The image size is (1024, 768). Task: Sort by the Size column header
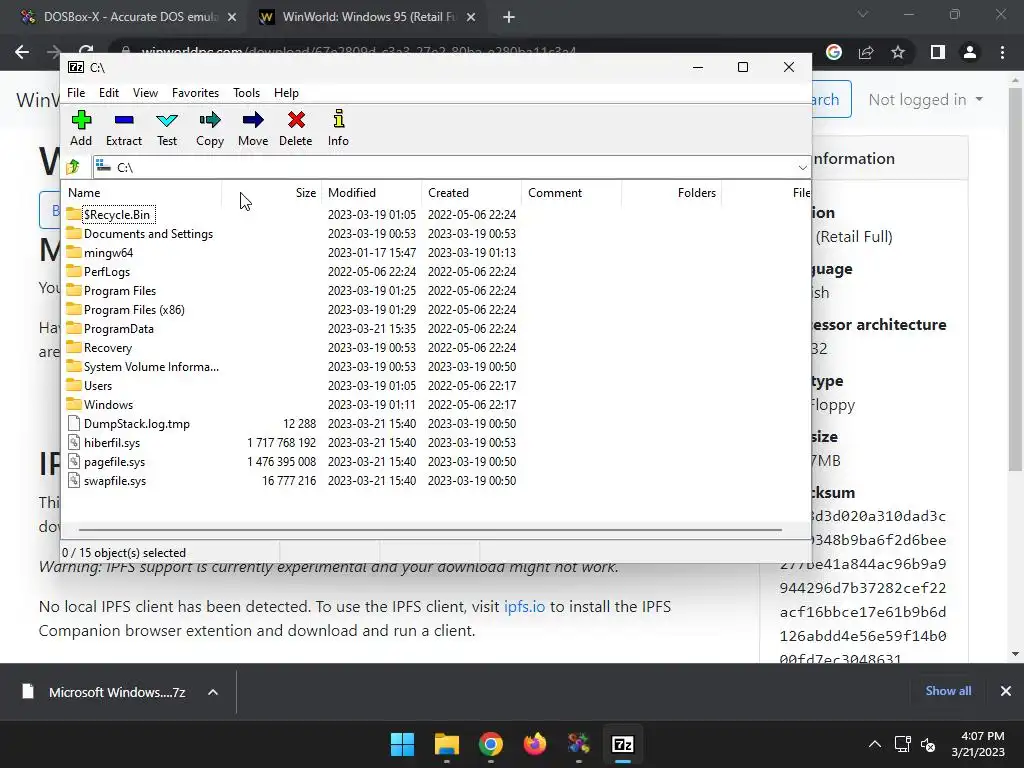[272, 193]
